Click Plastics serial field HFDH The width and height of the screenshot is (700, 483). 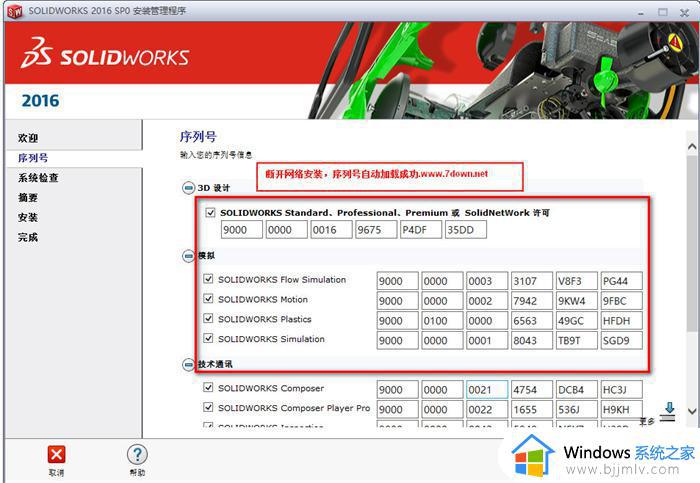pos(621,321)
